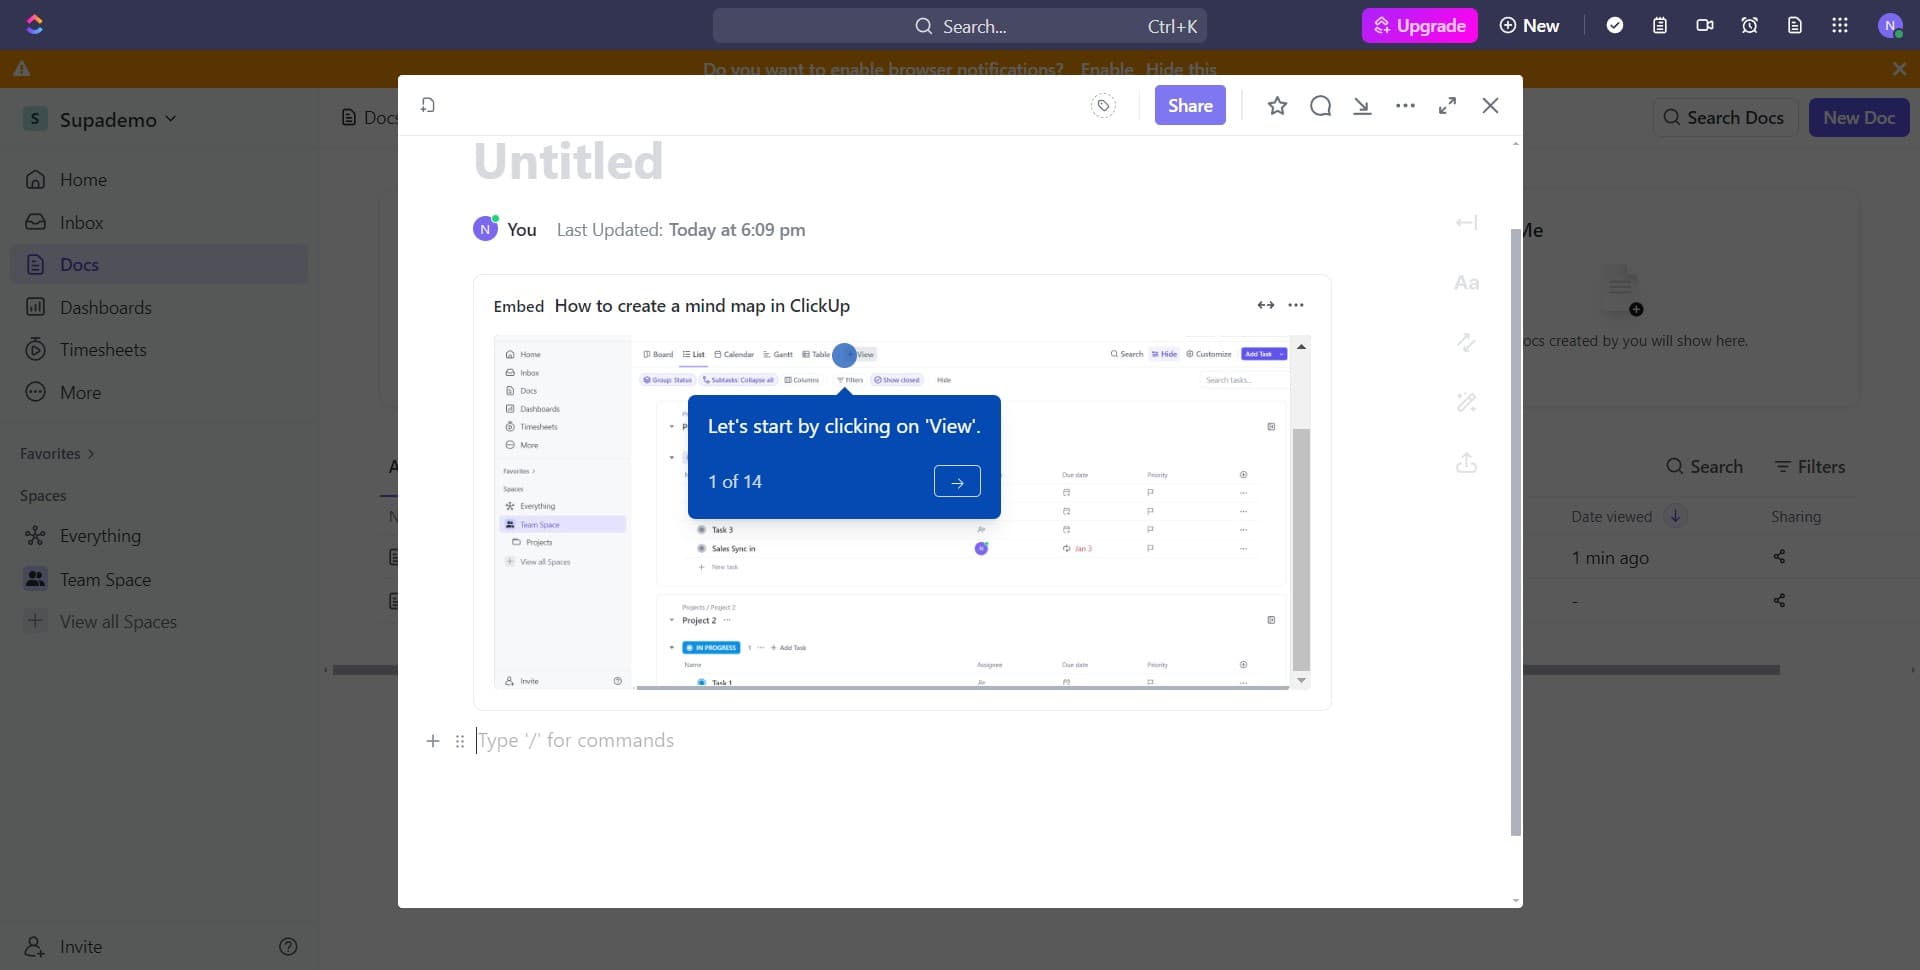Open the doc's ellipsis options menu
Screen dimensions: 1920x970
coord(1405,105)
